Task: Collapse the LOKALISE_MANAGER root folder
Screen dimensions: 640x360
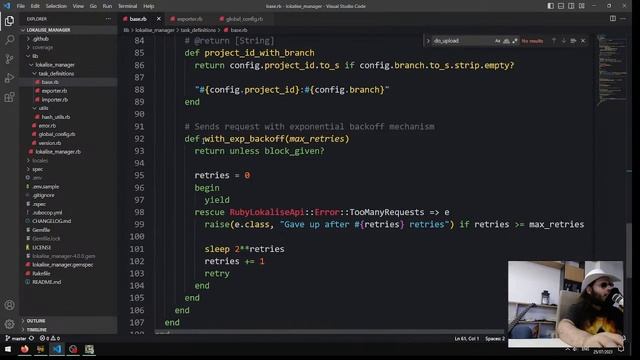Action: (x=48, y=30)
